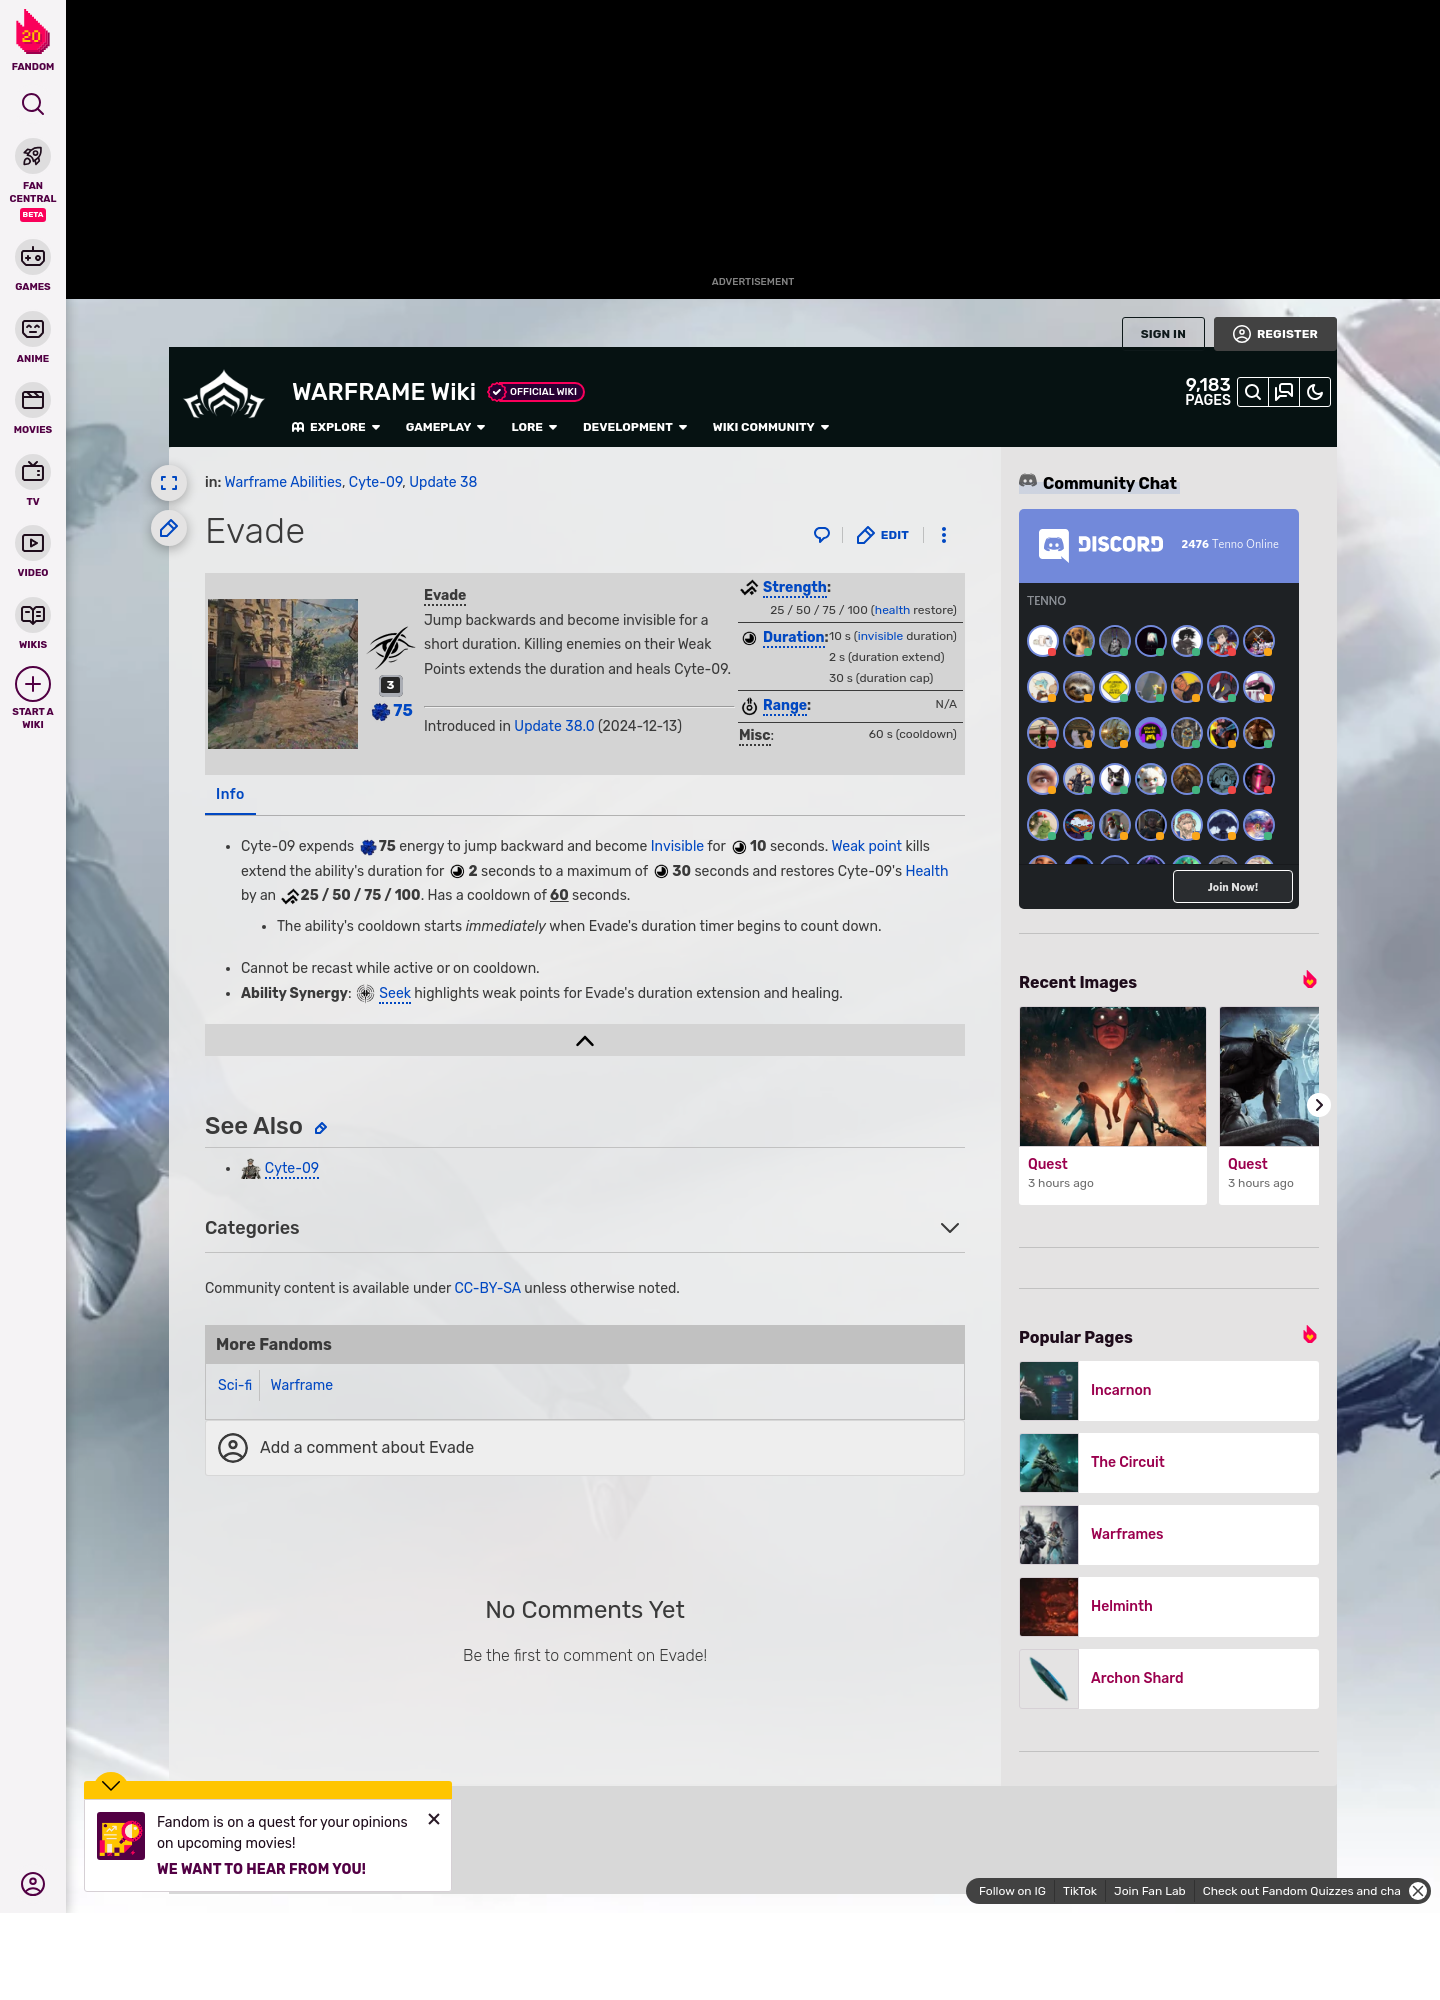Click the Popular Pages flame icon

click(1309, 1335)
